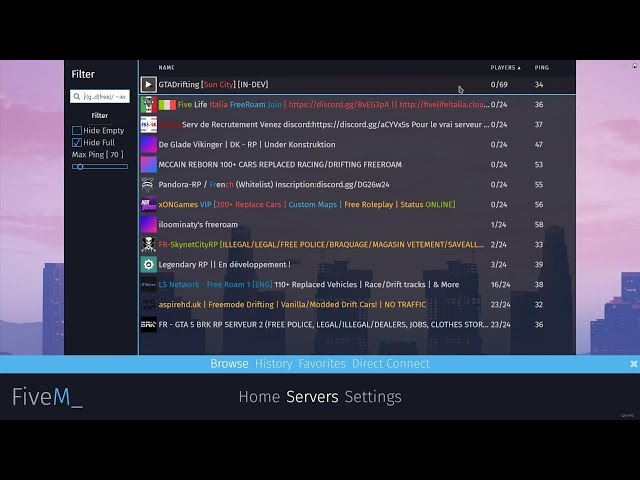Click the xONGames VIP server icon
640x480 pixels.
149,204
